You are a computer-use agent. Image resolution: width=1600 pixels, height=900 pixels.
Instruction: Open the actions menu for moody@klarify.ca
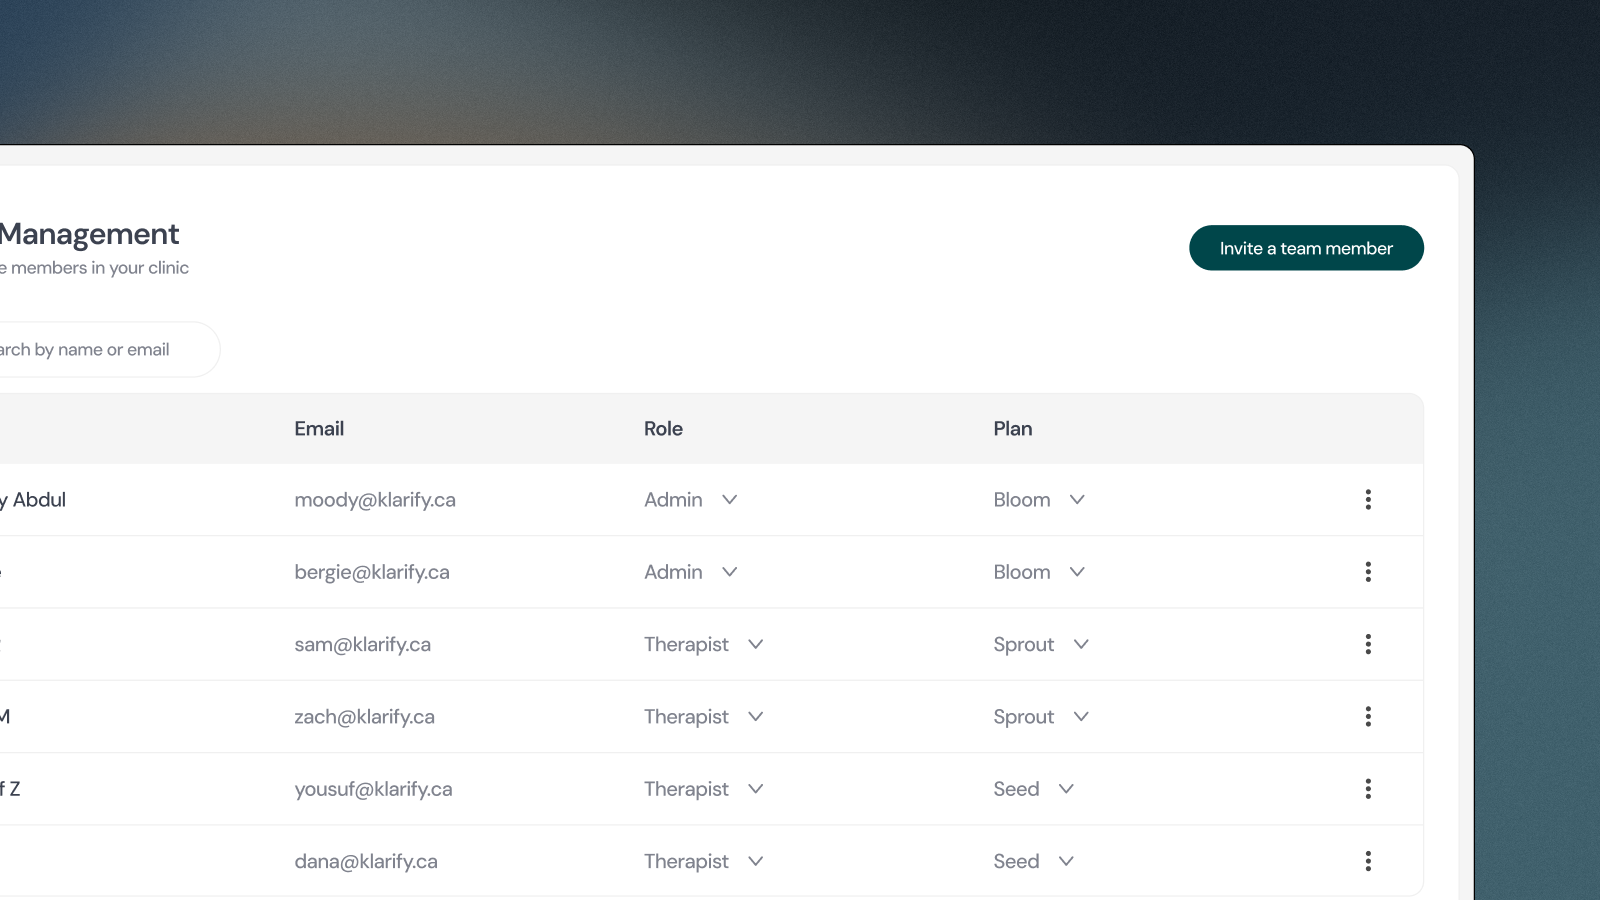[1368, 499]
